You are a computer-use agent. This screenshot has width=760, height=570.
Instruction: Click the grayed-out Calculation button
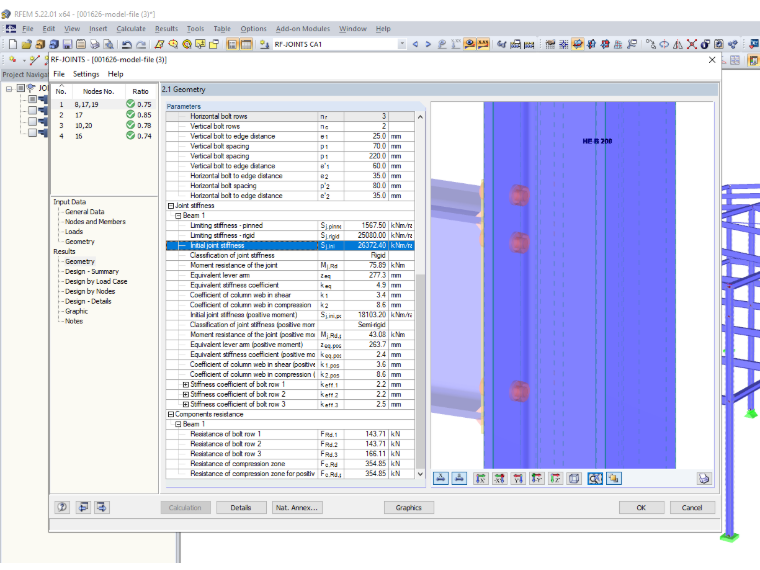pos(185,507)
